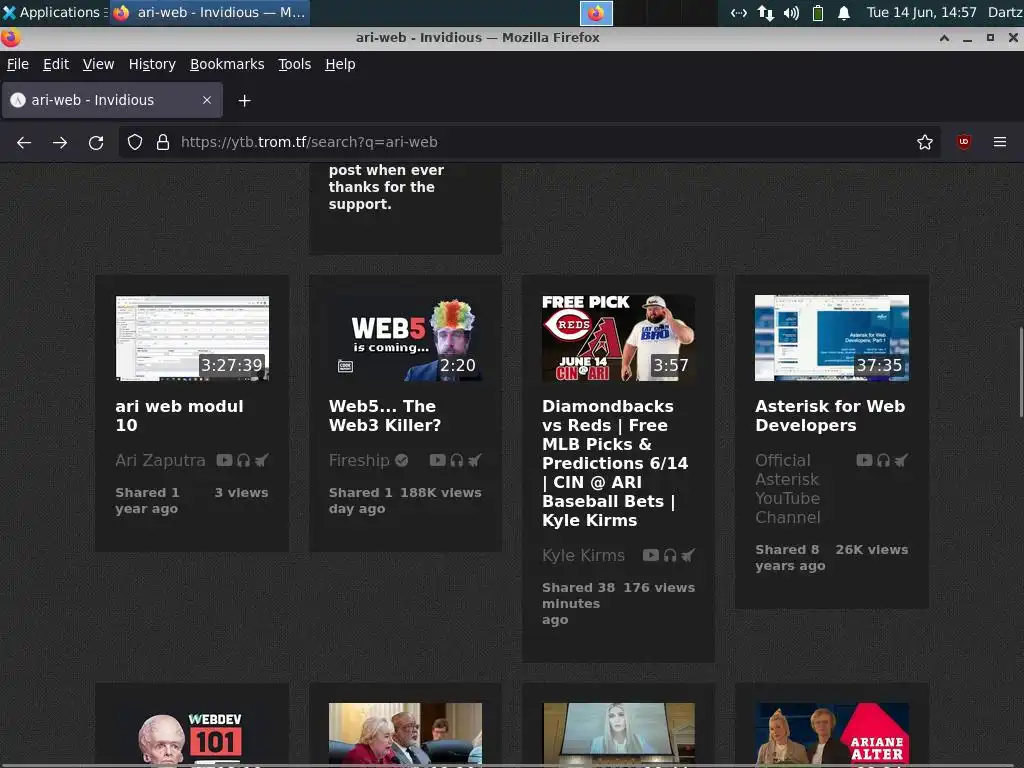Viewport: 1024px width, 768px height.
Task: Open the File menu
Action: pyautogui.click(x=18, y=64)
